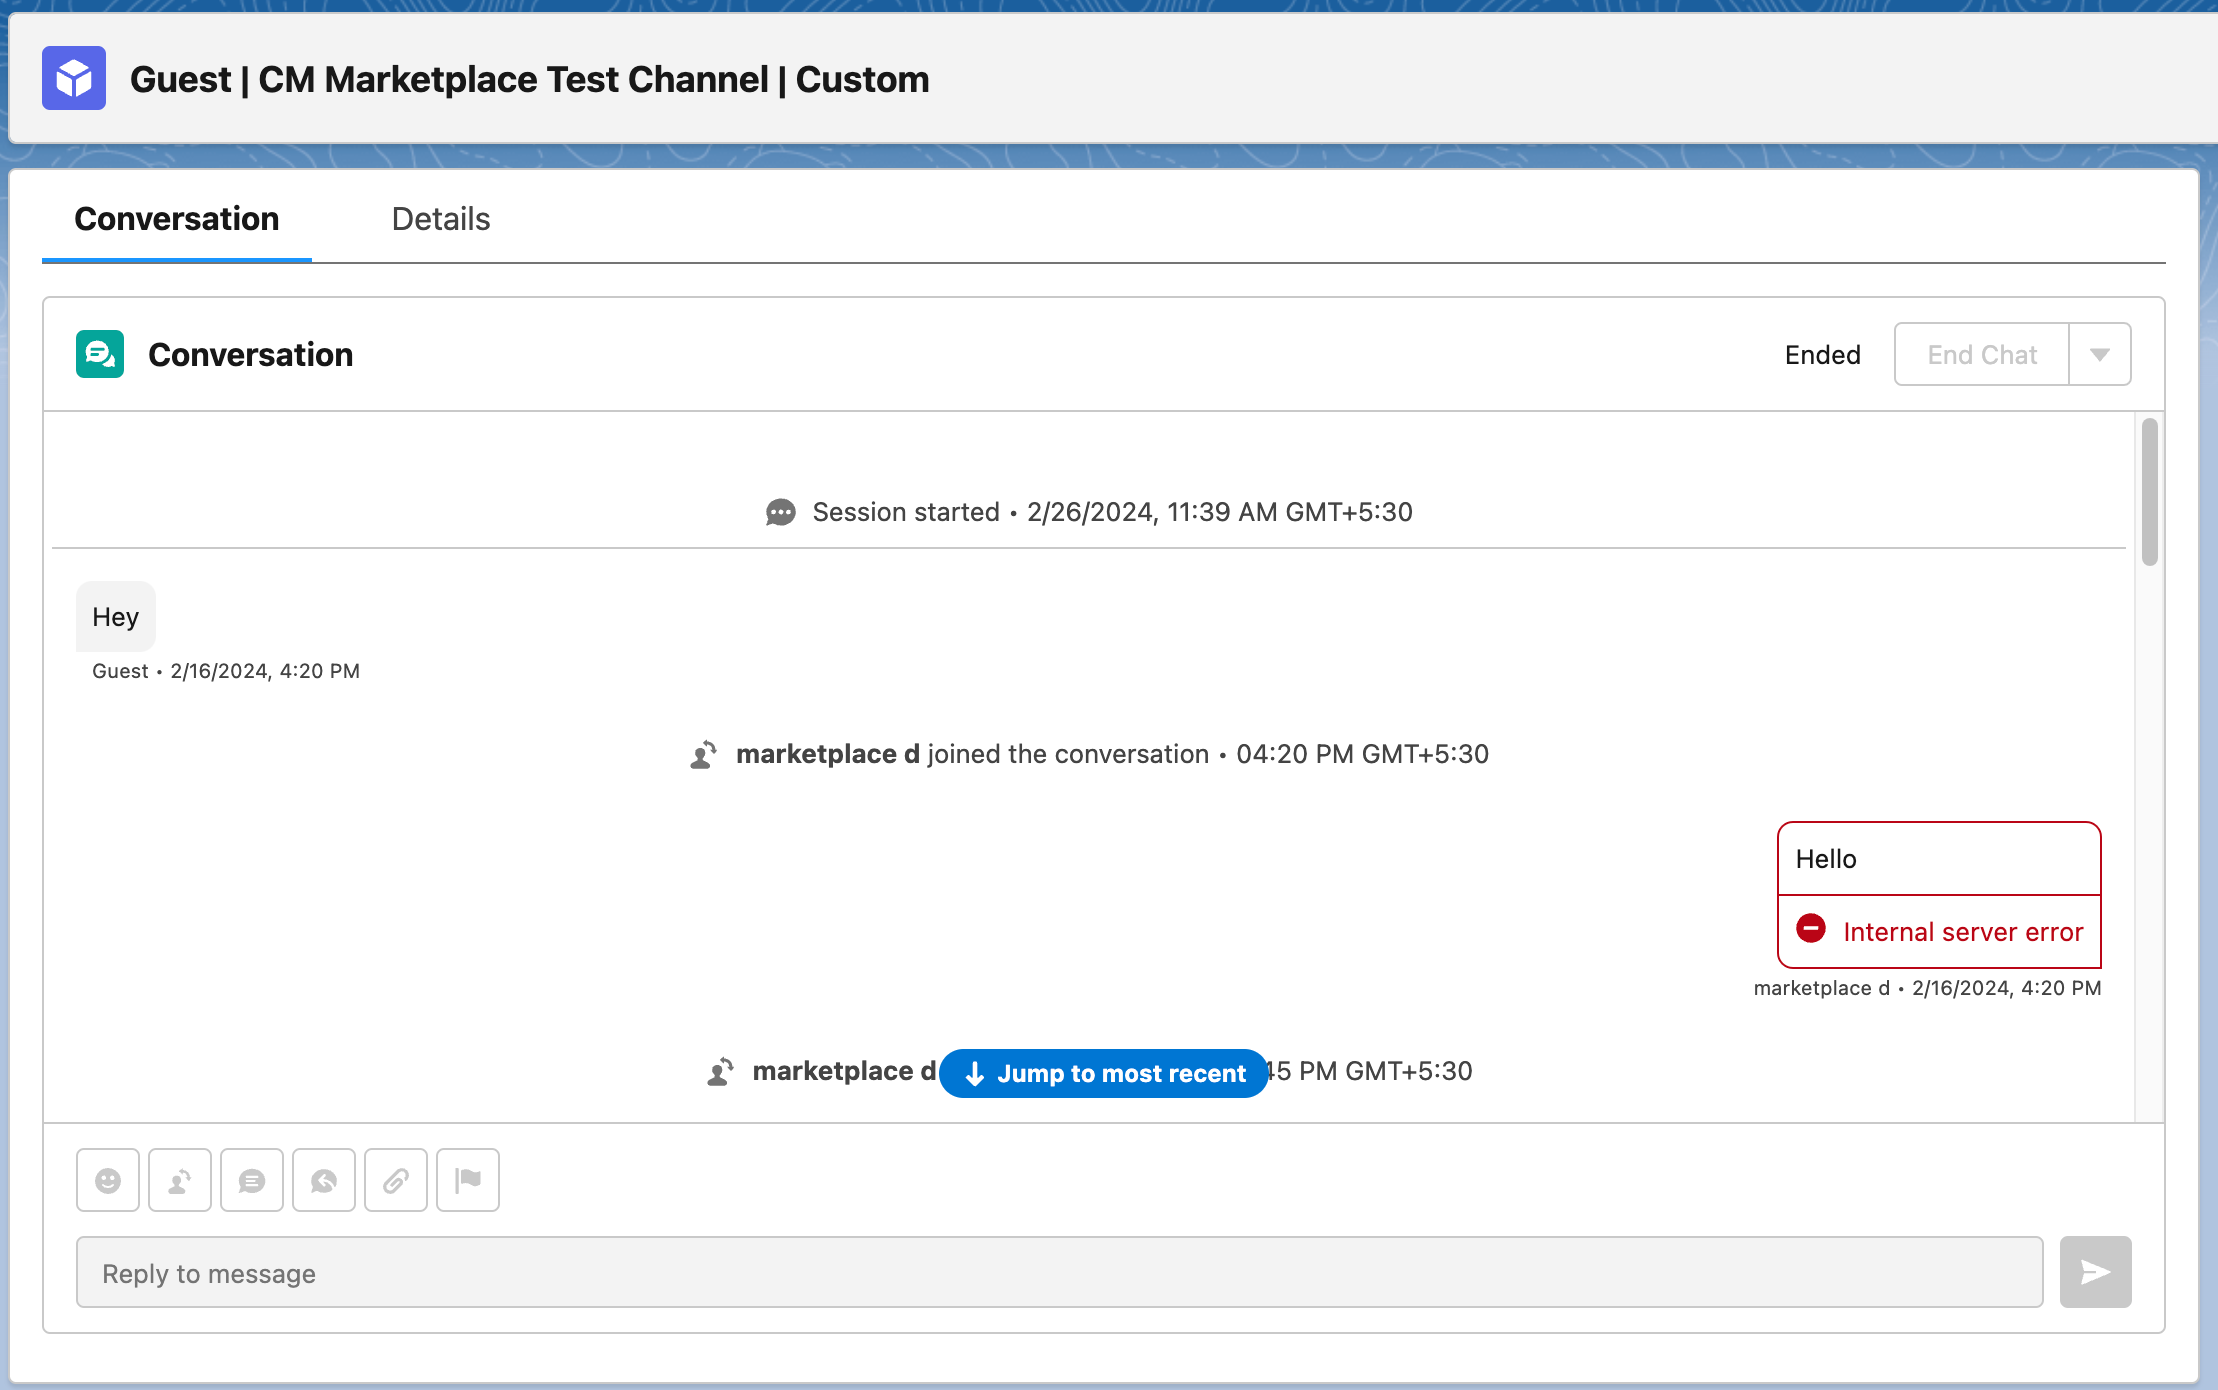Click the 'Session started' timestamp line

pos(1089,512)
